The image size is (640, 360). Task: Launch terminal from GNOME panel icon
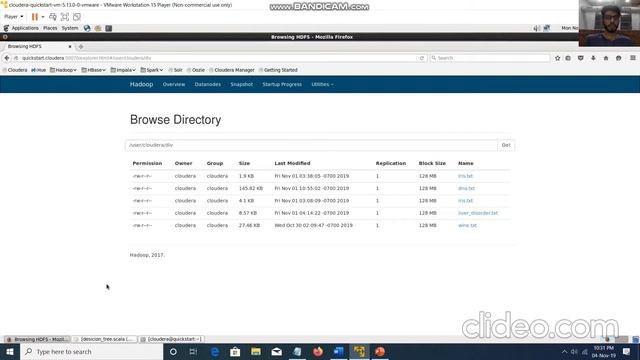coord(109,28)
